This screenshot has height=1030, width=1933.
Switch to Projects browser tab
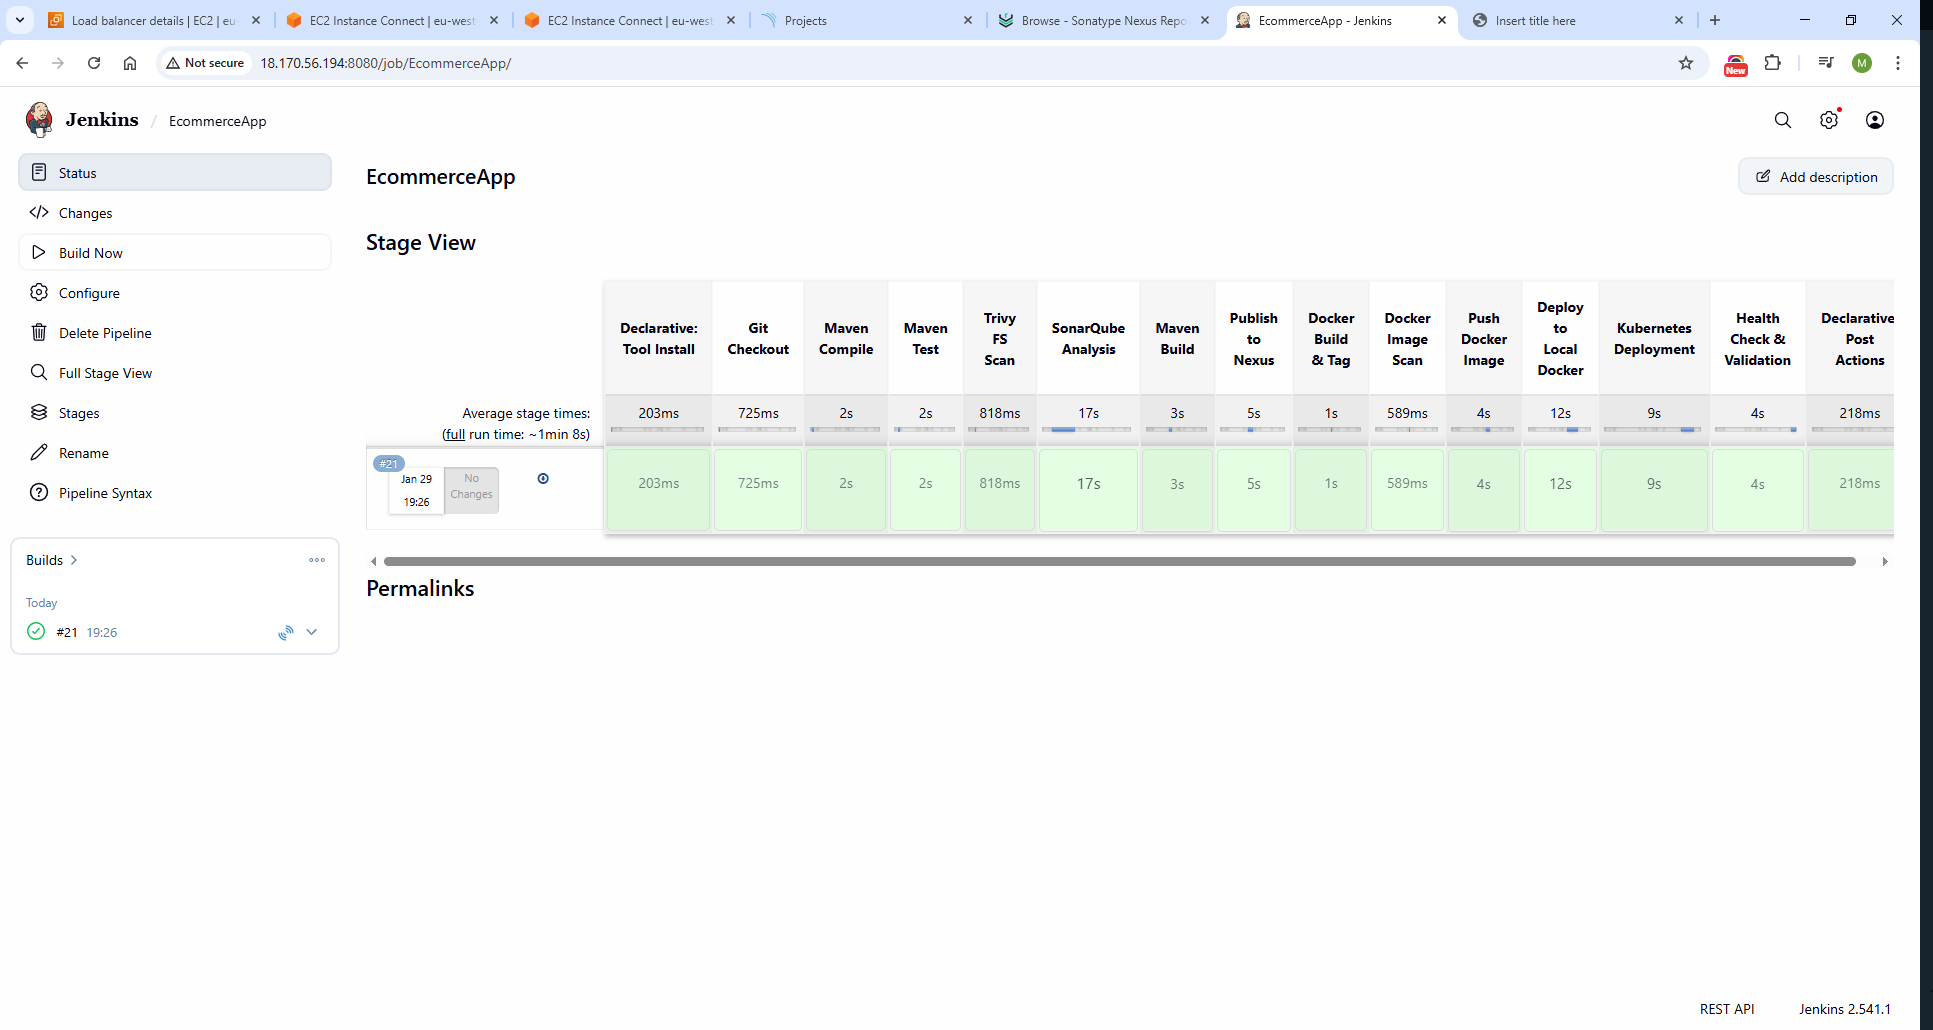click(867, 20)
